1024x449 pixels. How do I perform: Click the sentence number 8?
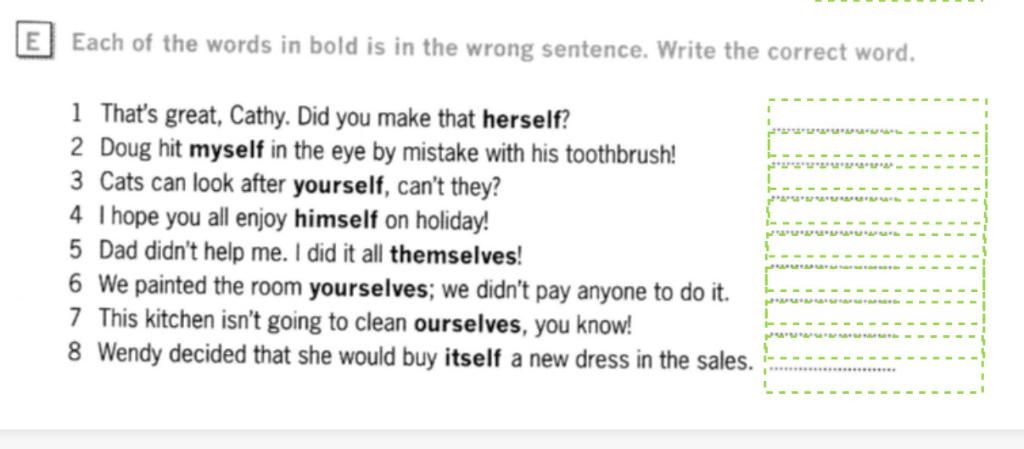[x=75, y=353]
